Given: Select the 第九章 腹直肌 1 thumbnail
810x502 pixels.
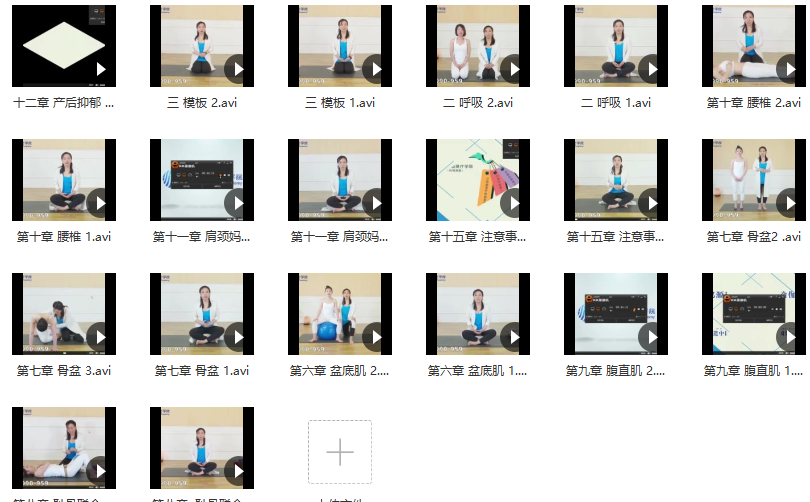Looking at the screenshot, I should [x=754, y=314].
